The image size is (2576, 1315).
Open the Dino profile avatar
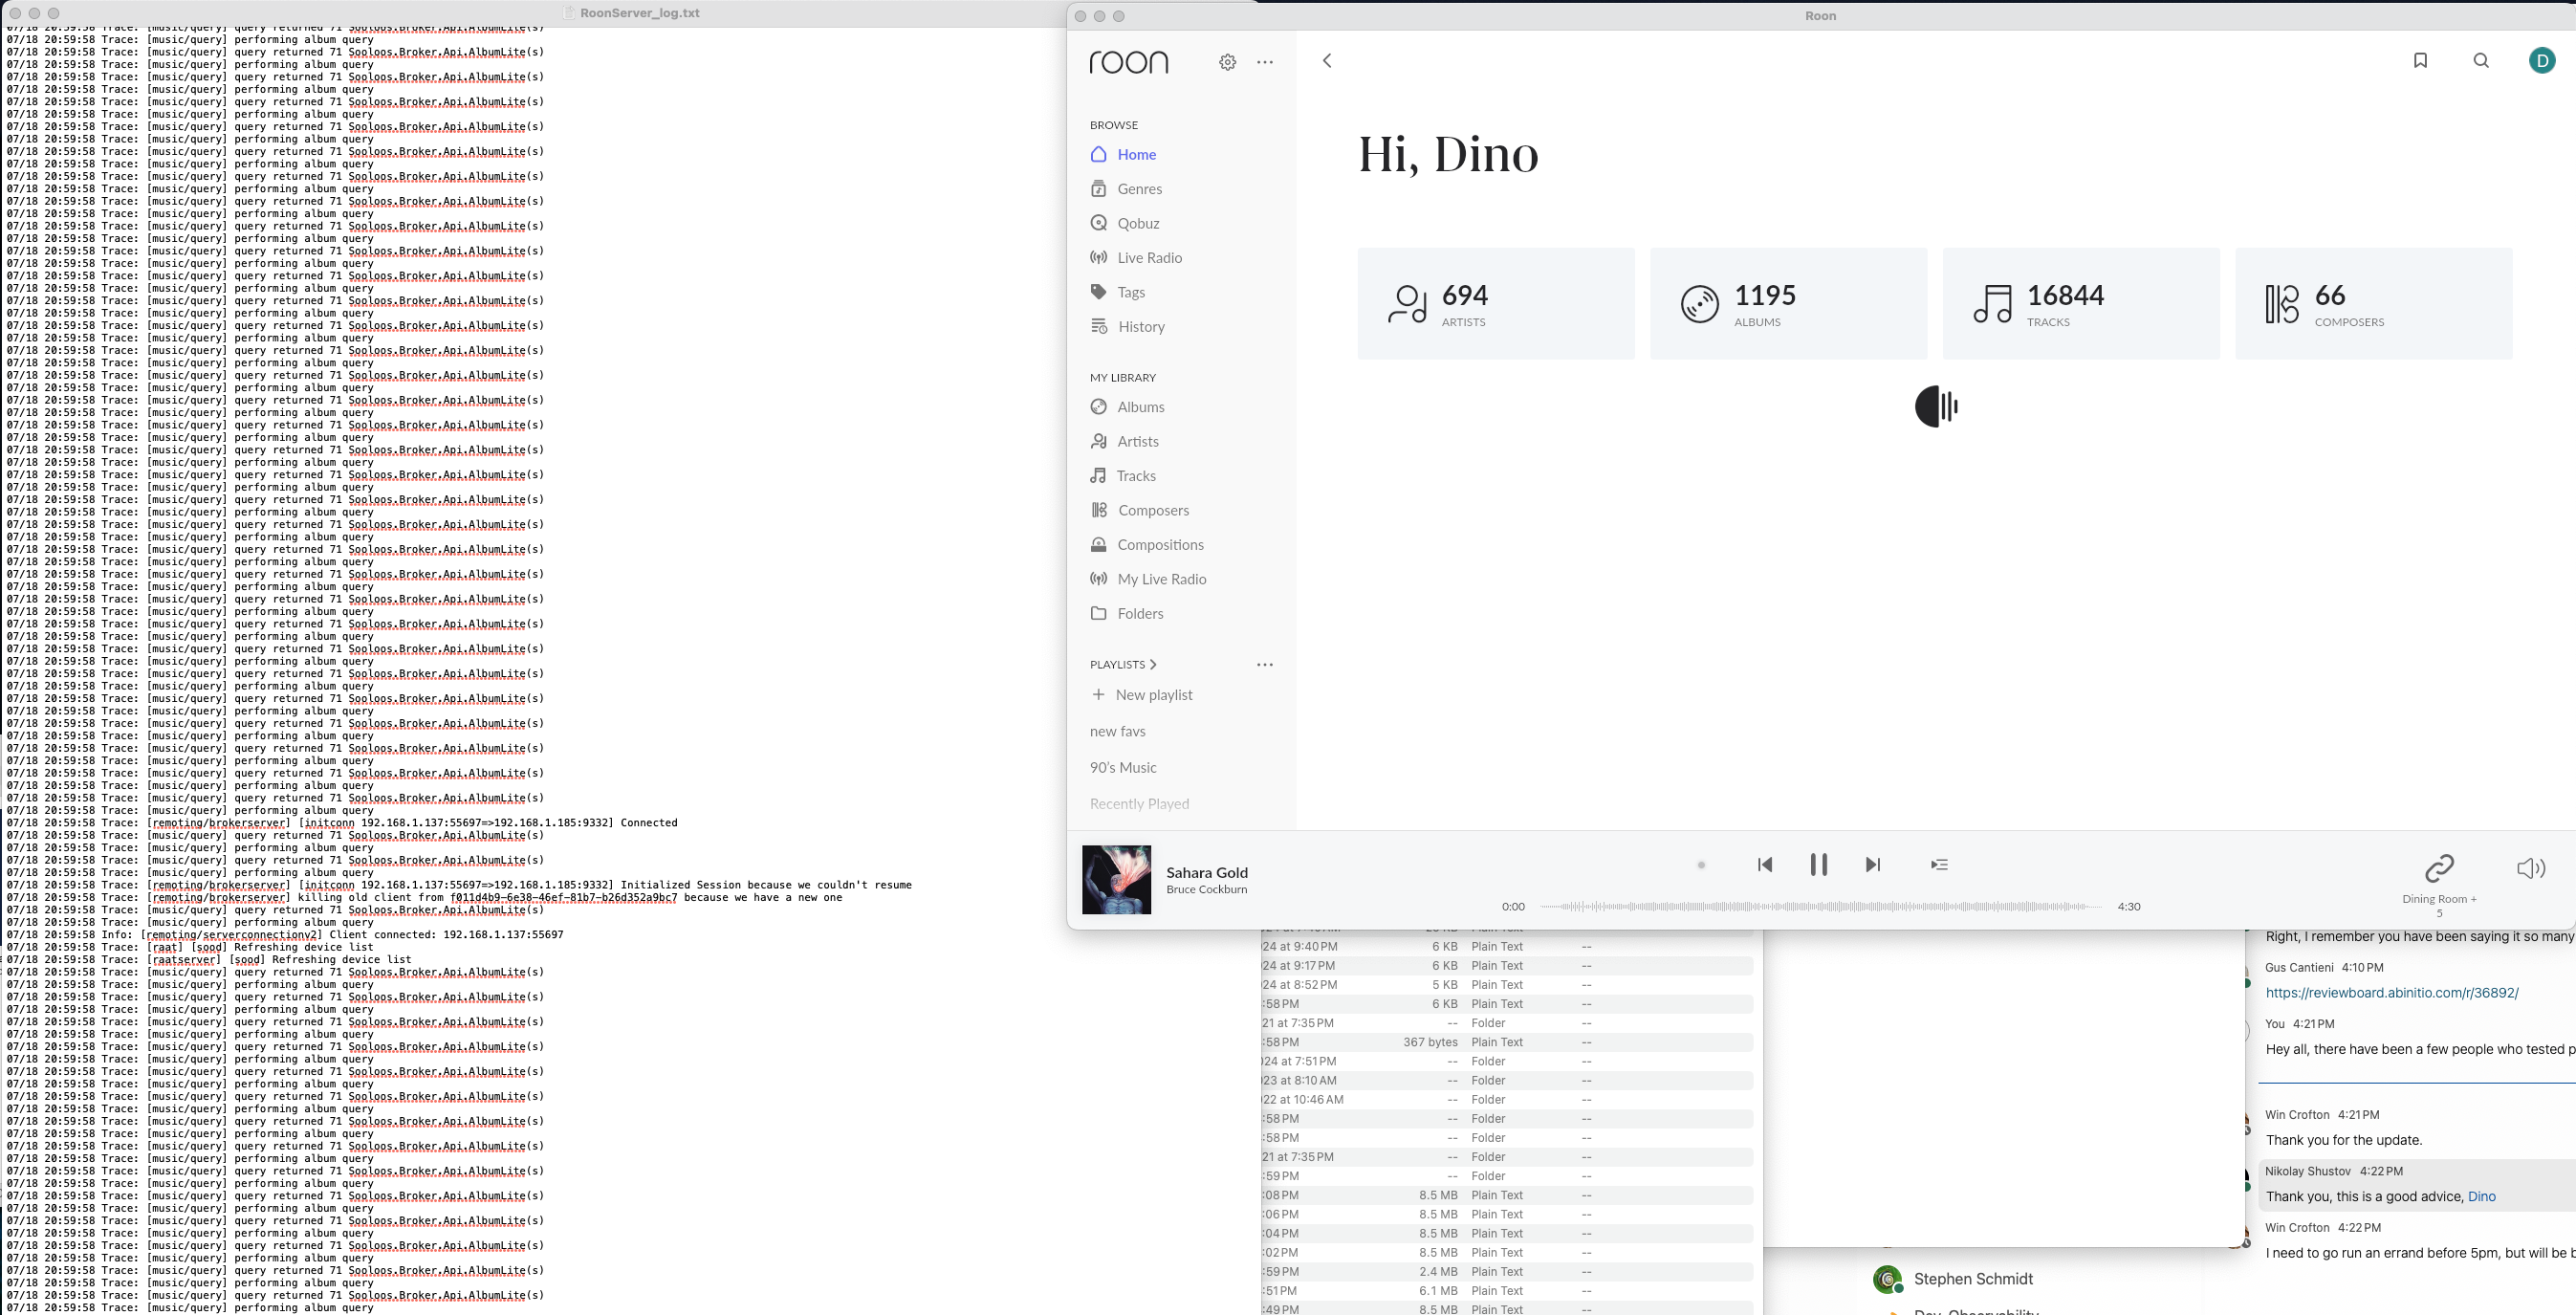2542,61
